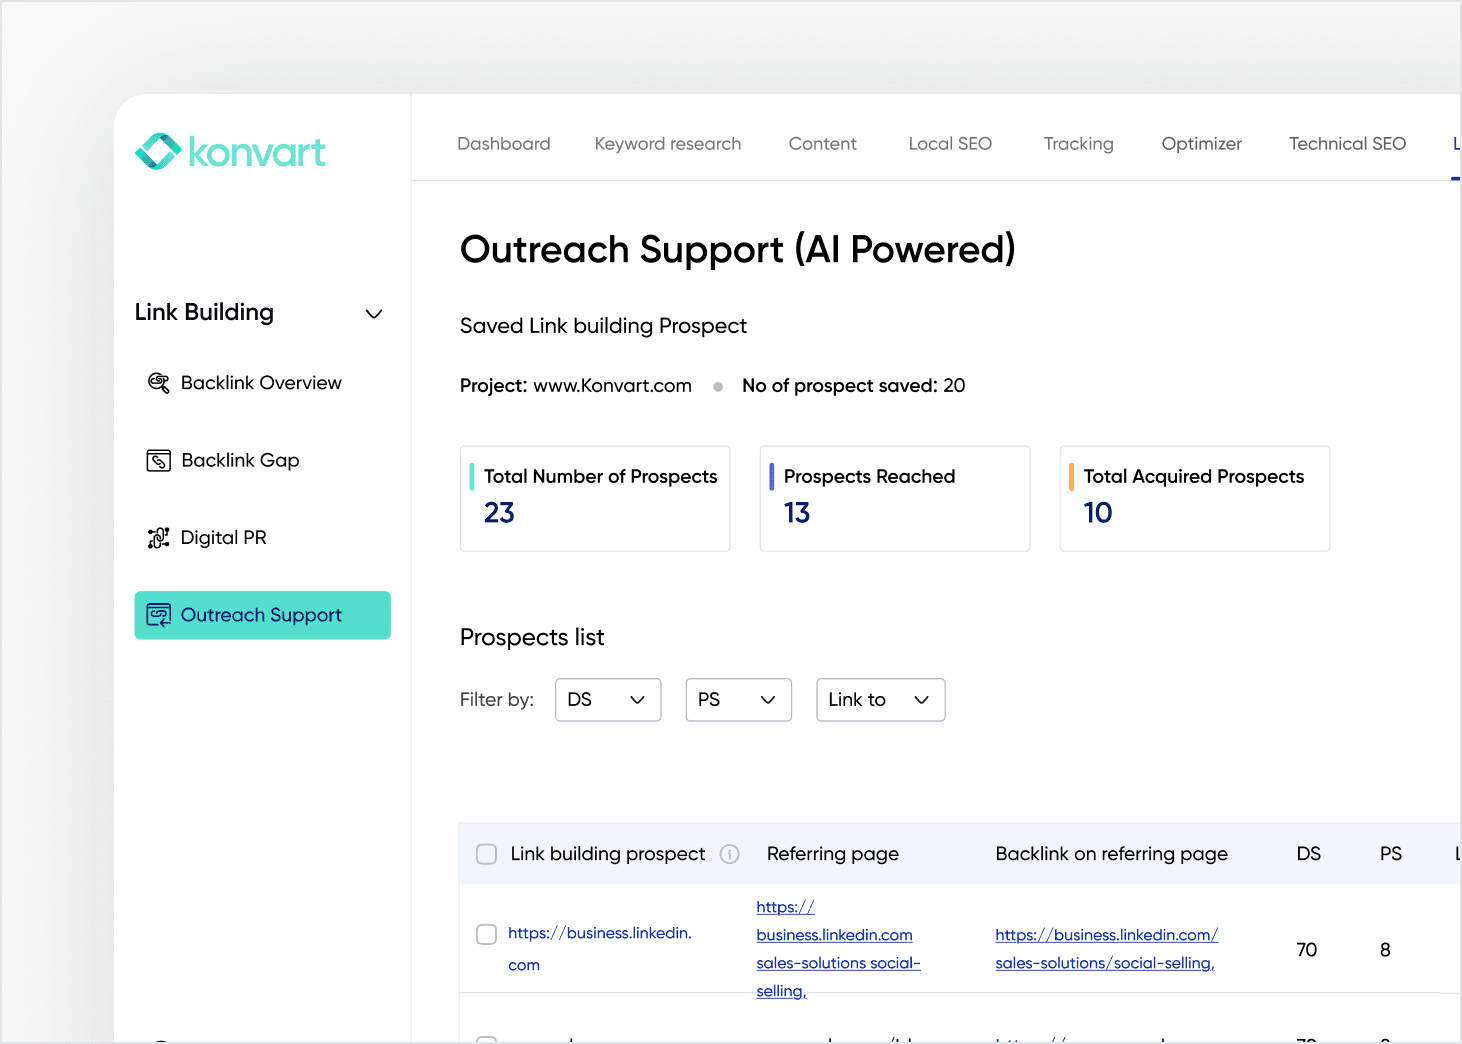Screen dimensions: 1462x1044
Task: Open the PS filter dropdown
Action: click(738, 699)
